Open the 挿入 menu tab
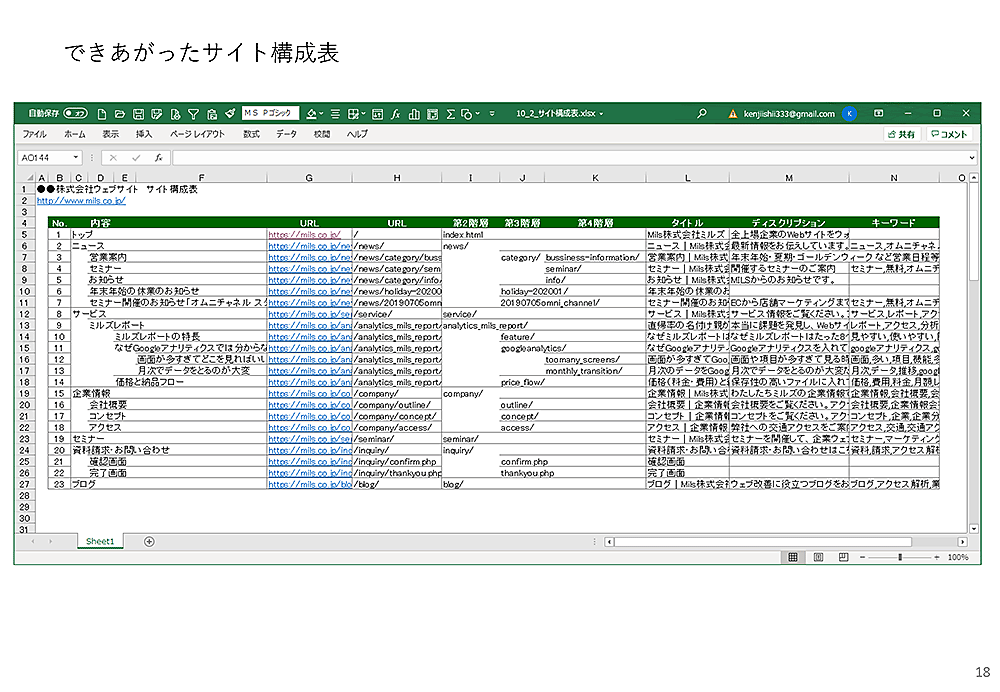Viewport: 1000px width, 692px height. [x=144, y=134]
